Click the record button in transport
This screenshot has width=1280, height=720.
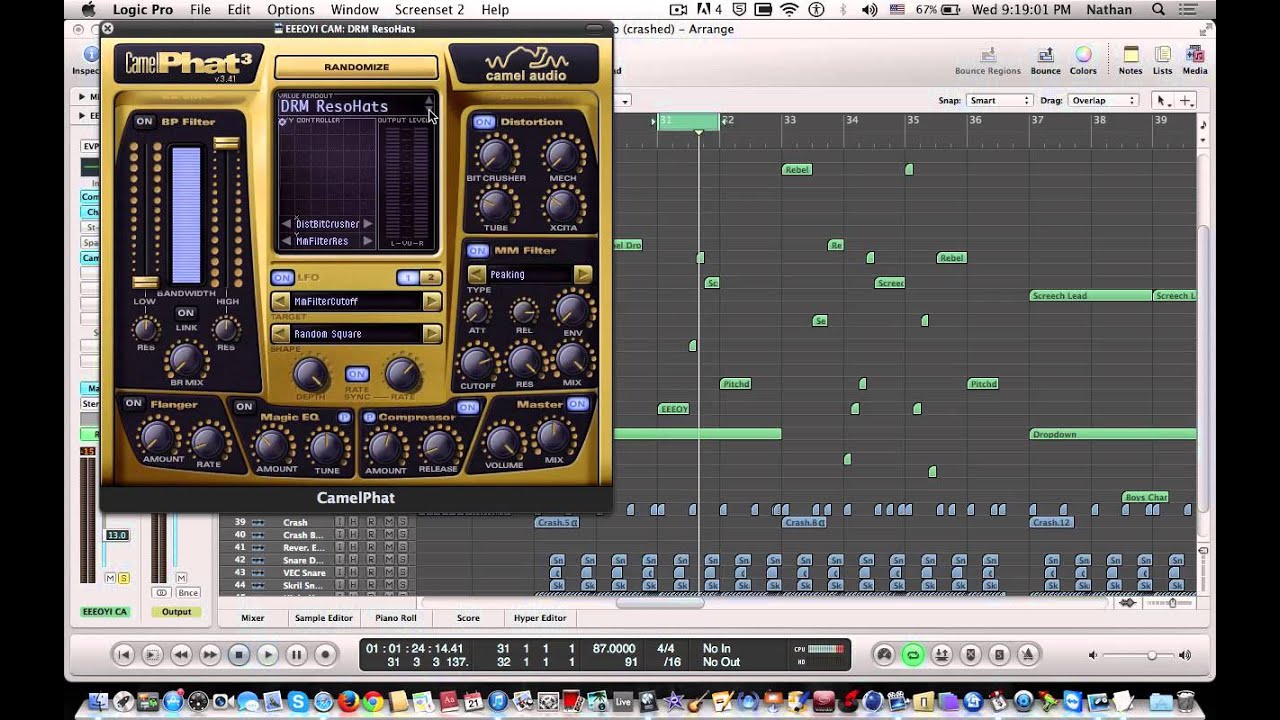coord(325,655)
